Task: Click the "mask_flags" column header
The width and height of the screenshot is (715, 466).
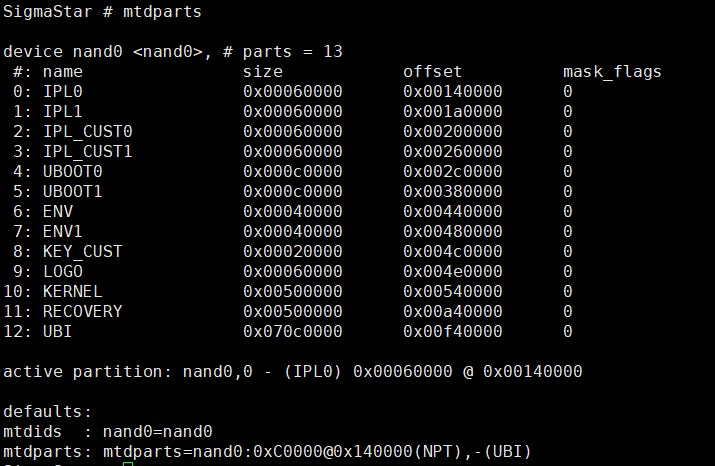Action: pos(612,72)
